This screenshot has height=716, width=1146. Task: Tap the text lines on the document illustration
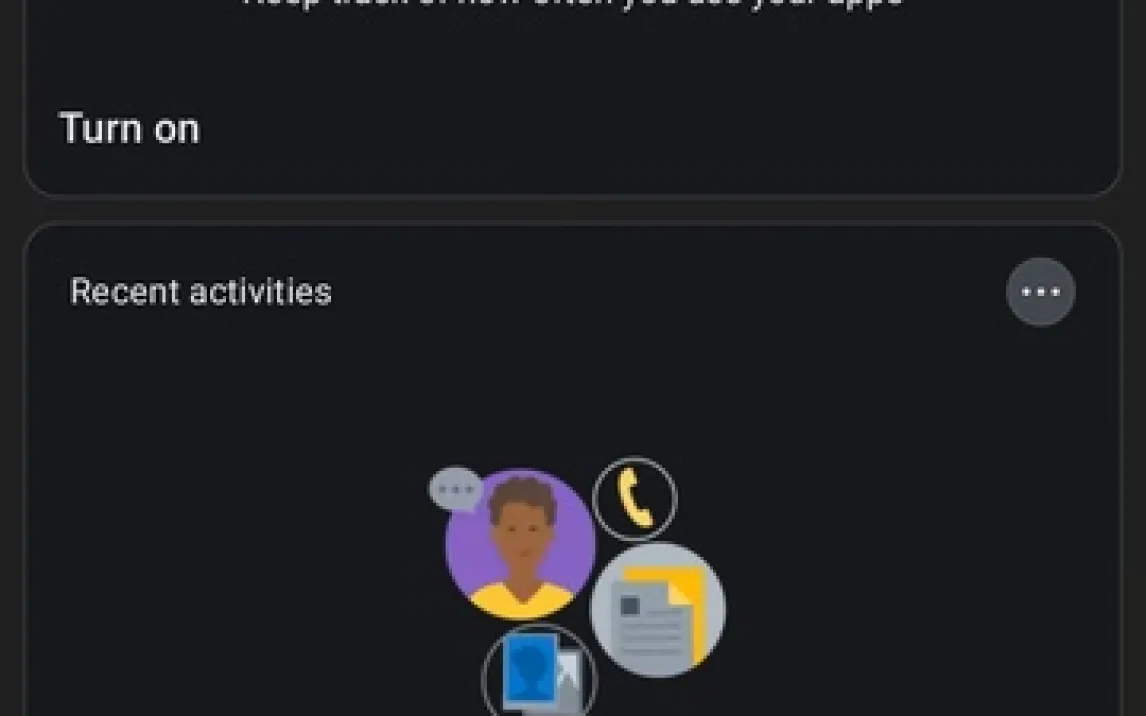[x=650, y=634]
